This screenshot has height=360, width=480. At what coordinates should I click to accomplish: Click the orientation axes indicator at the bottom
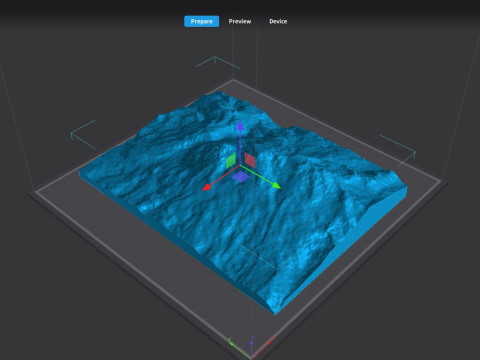(x=251, y=347)
